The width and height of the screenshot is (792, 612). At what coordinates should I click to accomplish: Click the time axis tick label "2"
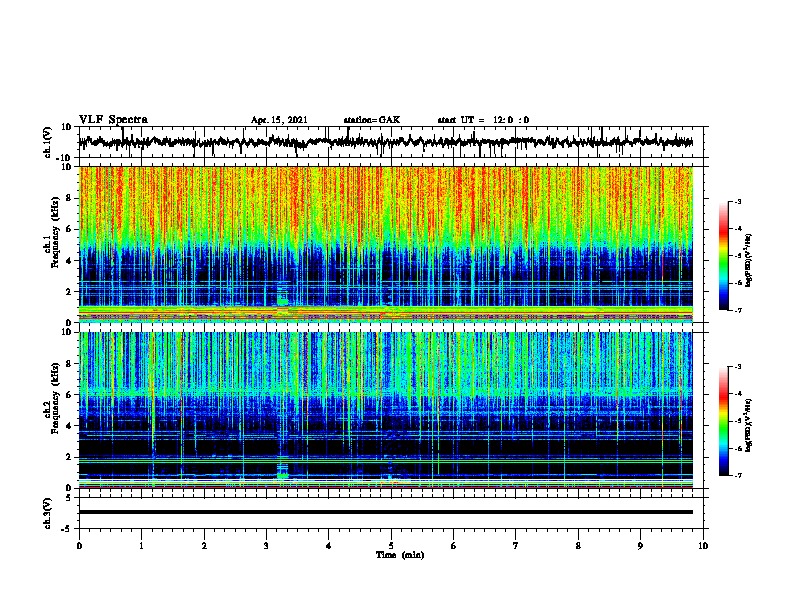pyautogui.click(x=204, y=546)
